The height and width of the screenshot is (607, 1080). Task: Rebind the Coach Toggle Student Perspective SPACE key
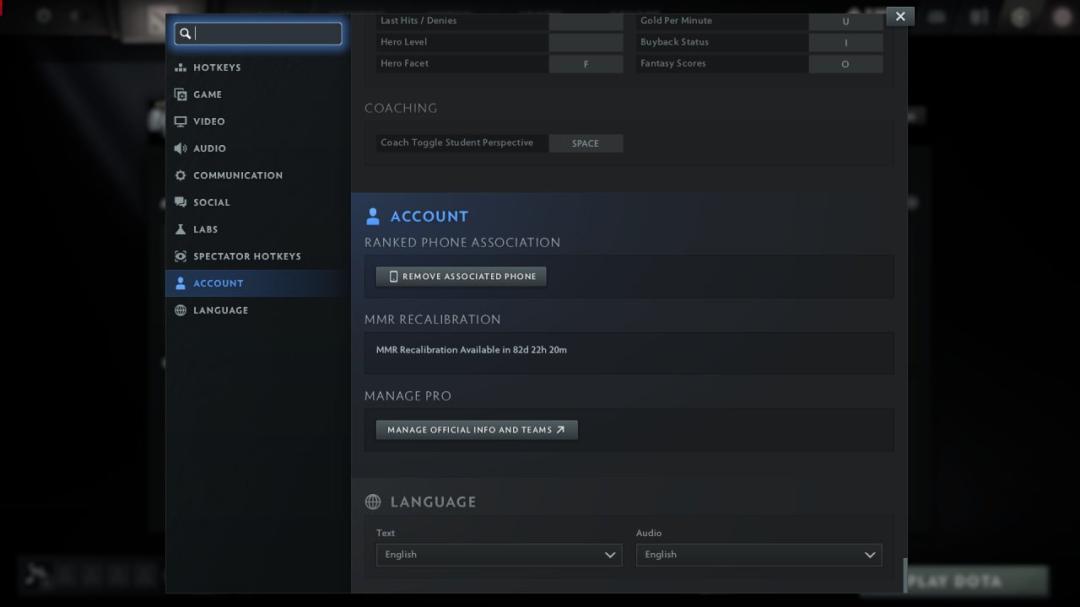[x=585, y=143]
